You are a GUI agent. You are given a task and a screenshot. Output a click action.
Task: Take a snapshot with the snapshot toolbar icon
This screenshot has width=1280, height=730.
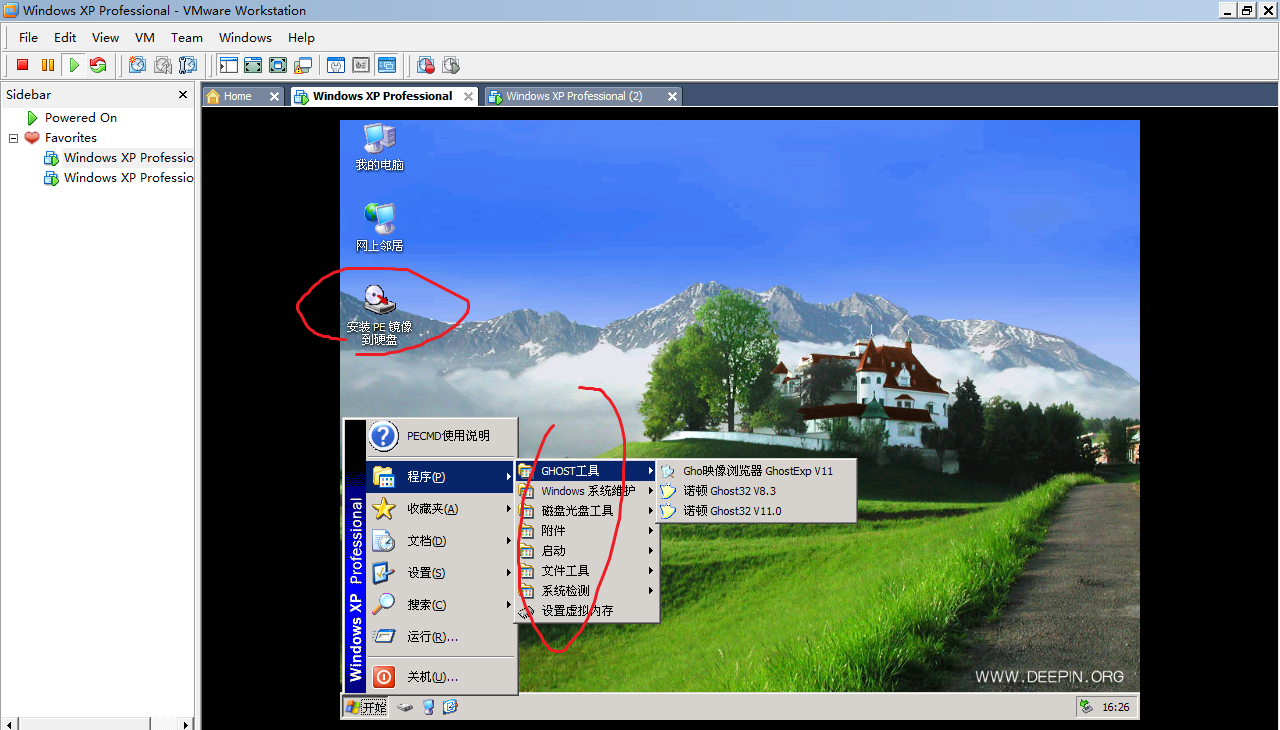coord(137,65)
